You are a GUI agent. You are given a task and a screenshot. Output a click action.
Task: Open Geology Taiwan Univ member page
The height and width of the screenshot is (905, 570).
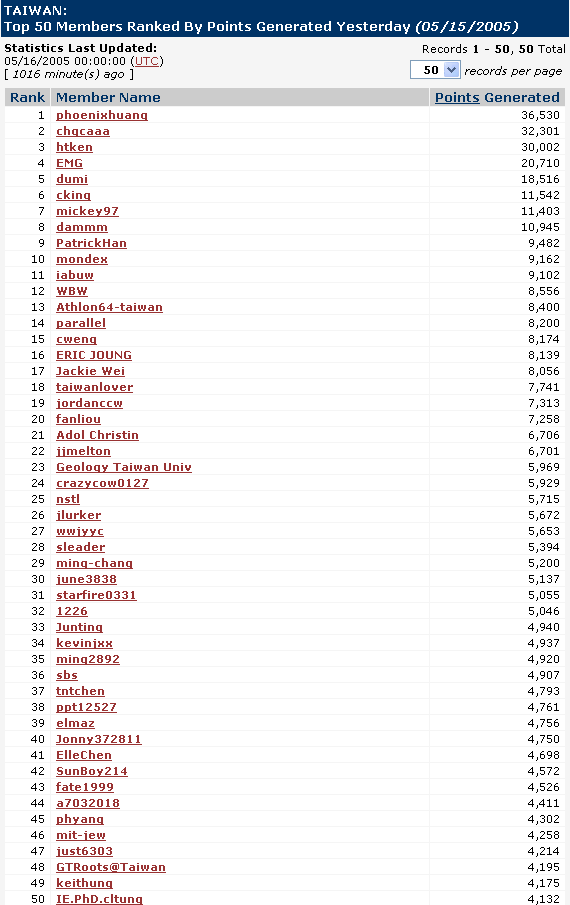click(x=123, y=467)
